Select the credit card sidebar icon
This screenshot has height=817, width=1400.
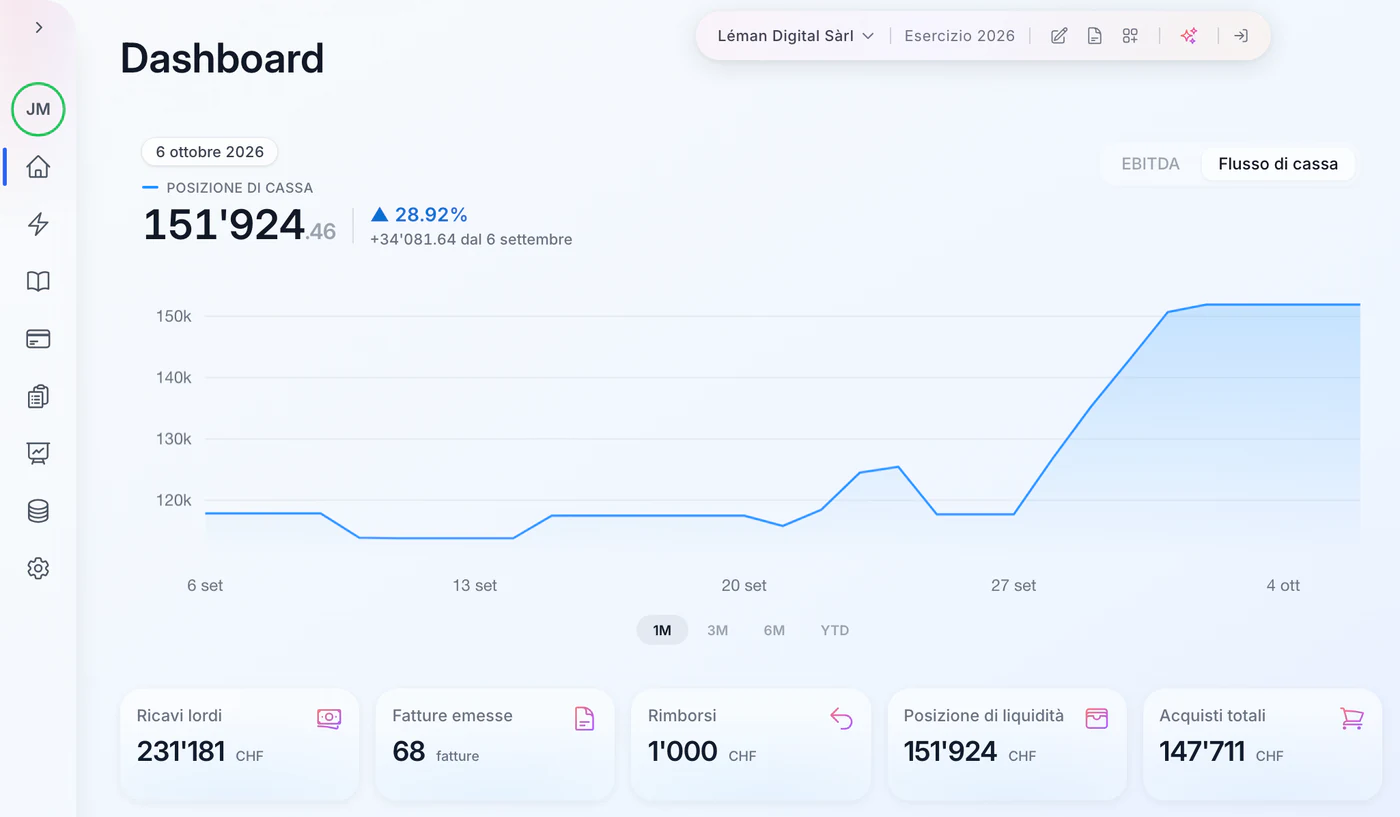click(x=38, y=339)
